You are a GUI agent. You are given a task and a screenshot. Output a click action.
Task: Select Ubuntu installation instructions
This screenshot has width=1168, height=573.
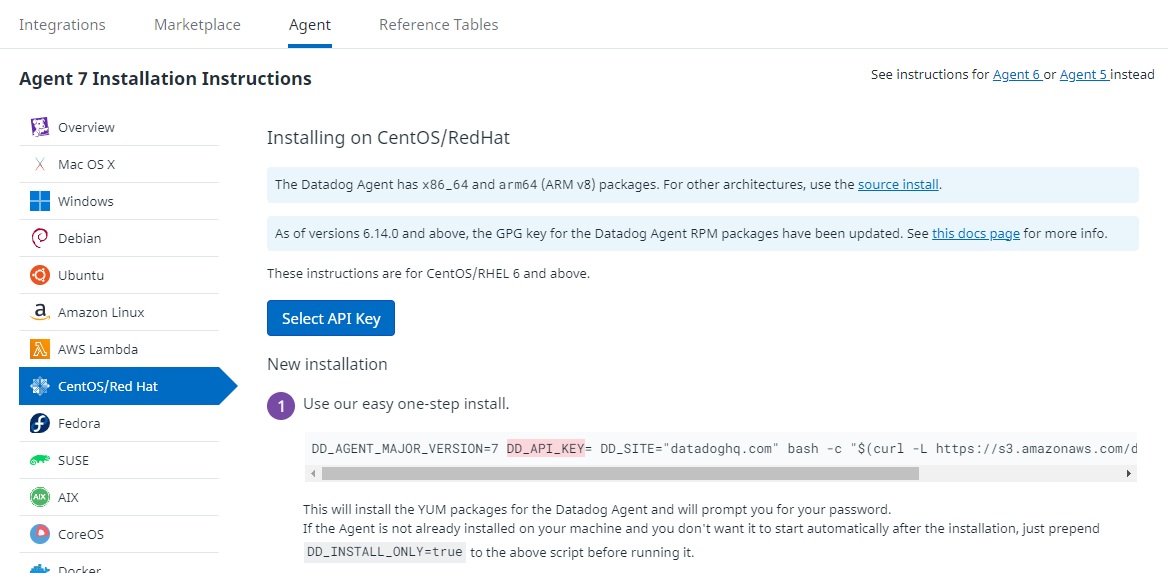pos(118,275)
